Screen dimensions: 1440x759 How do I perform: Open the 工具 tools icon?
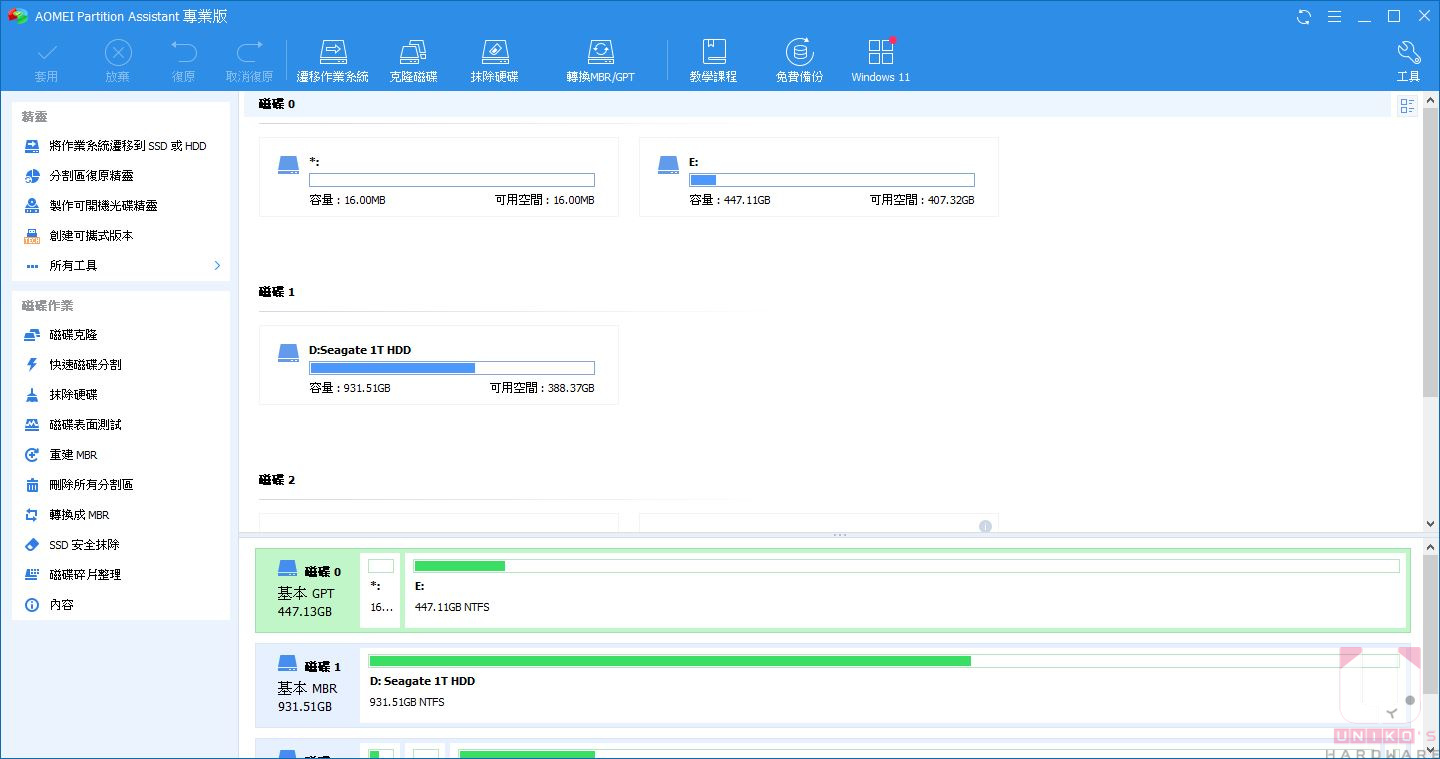1408,61
